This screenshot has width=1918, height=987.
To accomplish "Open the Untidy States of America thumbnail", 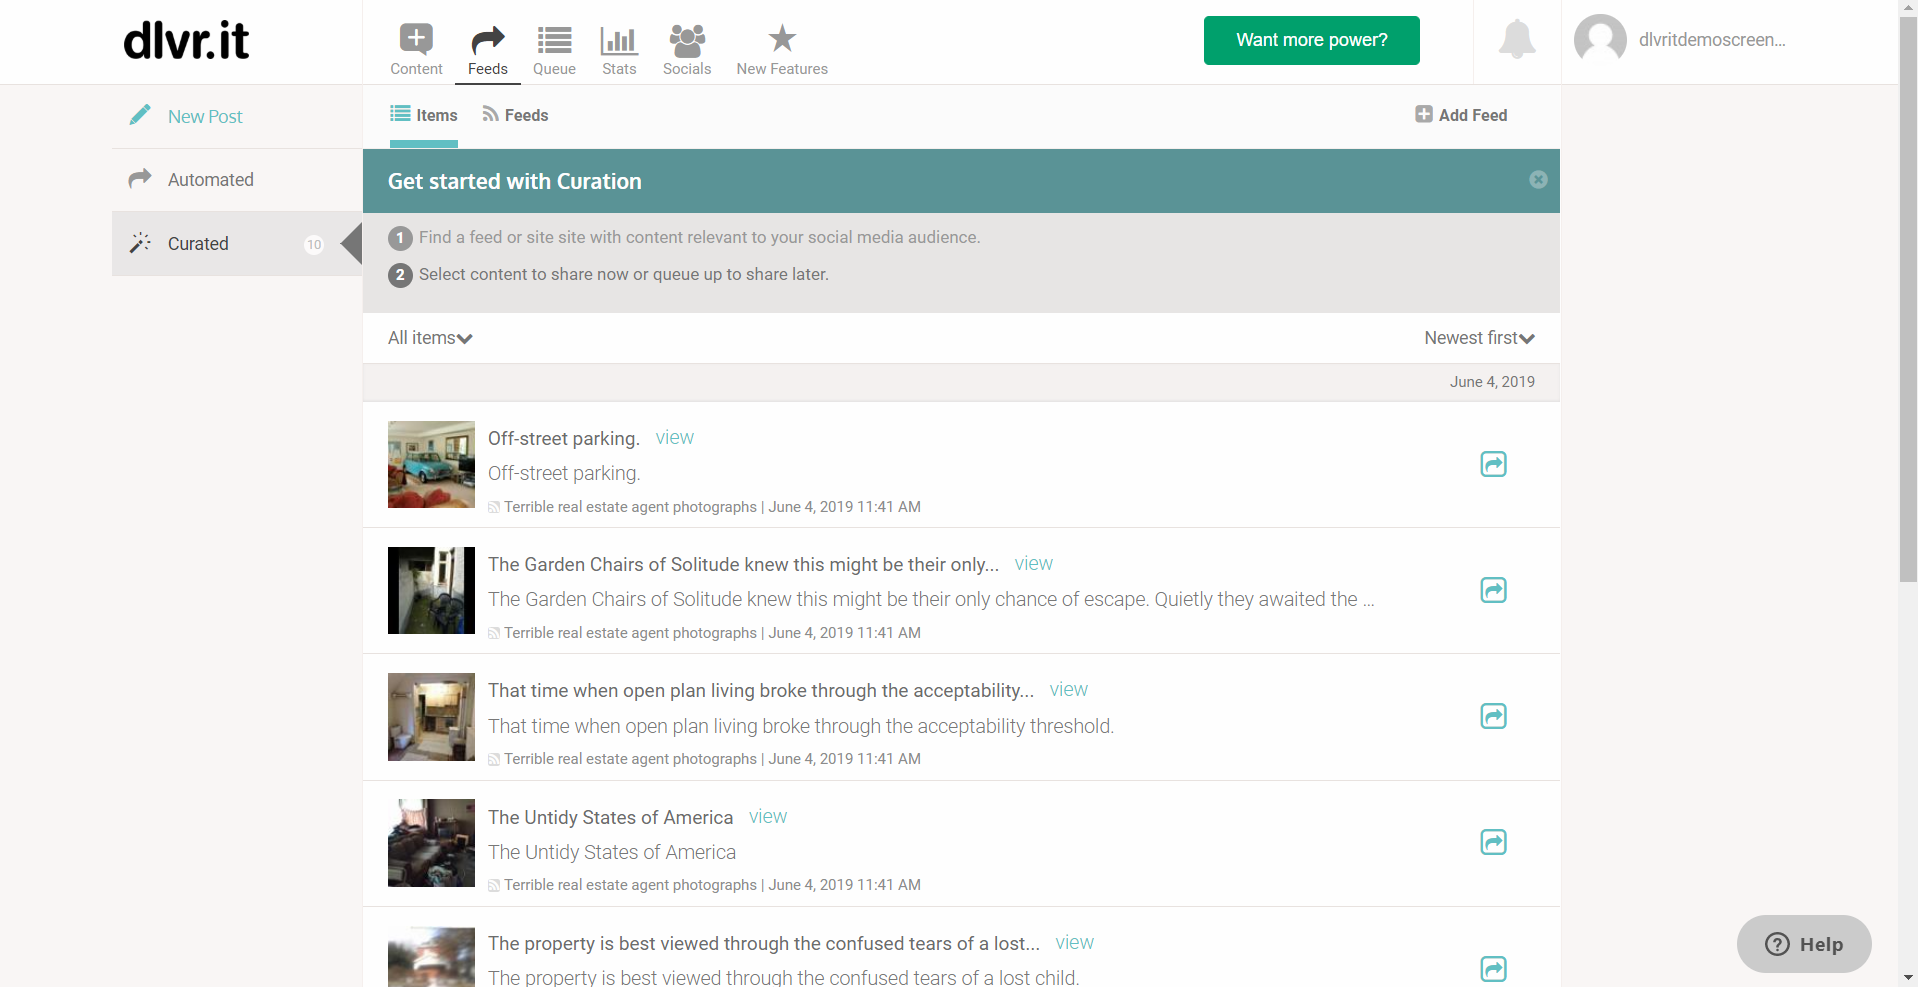I will point(431,843).
